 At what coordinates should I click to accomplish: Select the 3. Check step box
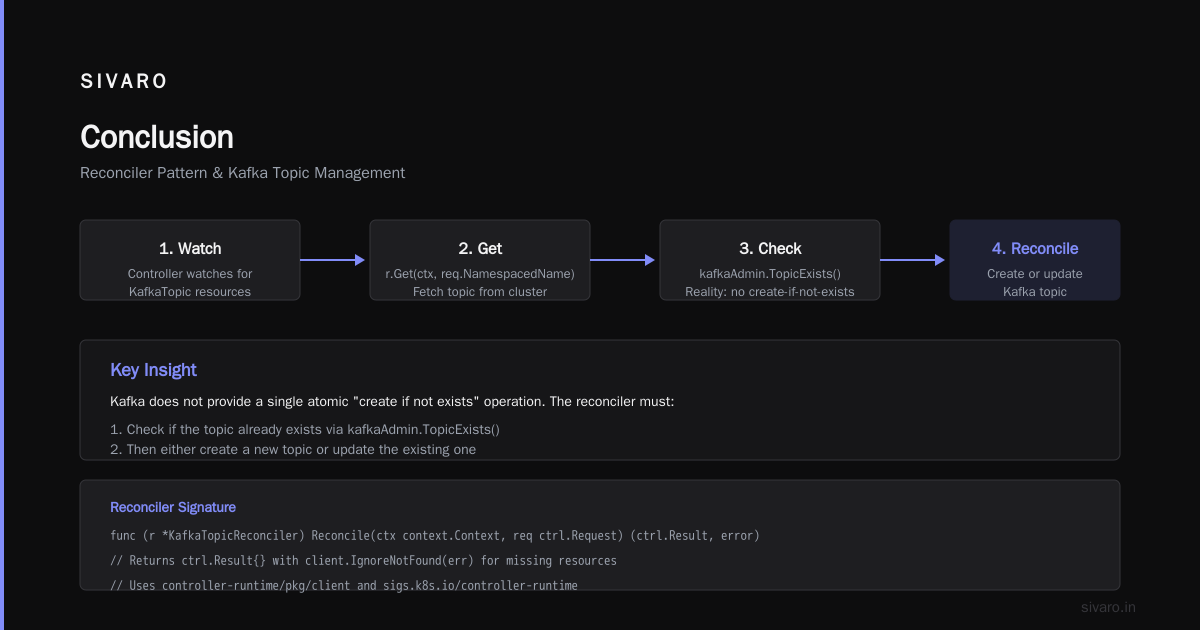point(770,260)
